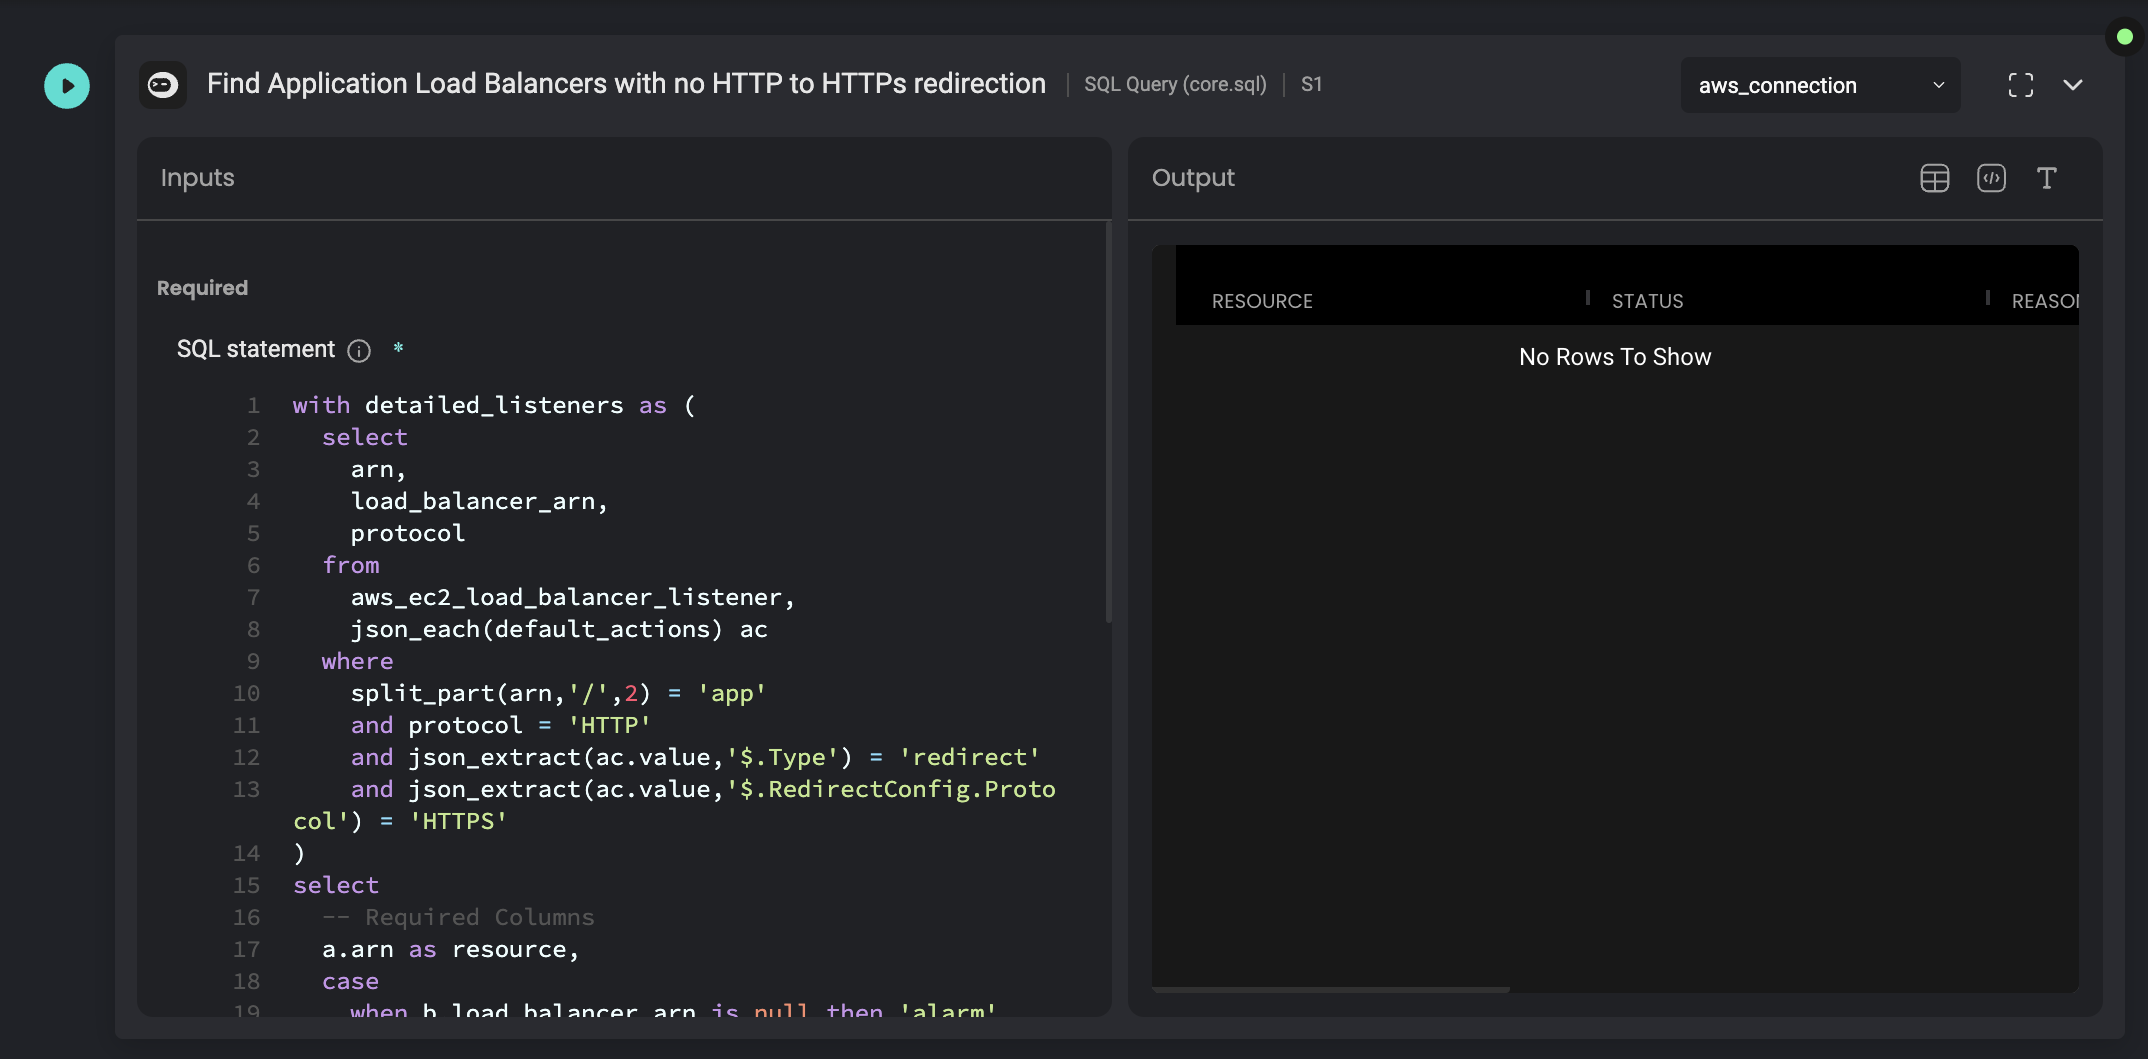Click the 'No Rows To Show' message
This screenshot has height=1059, width=2148.
coord(1615,357)
